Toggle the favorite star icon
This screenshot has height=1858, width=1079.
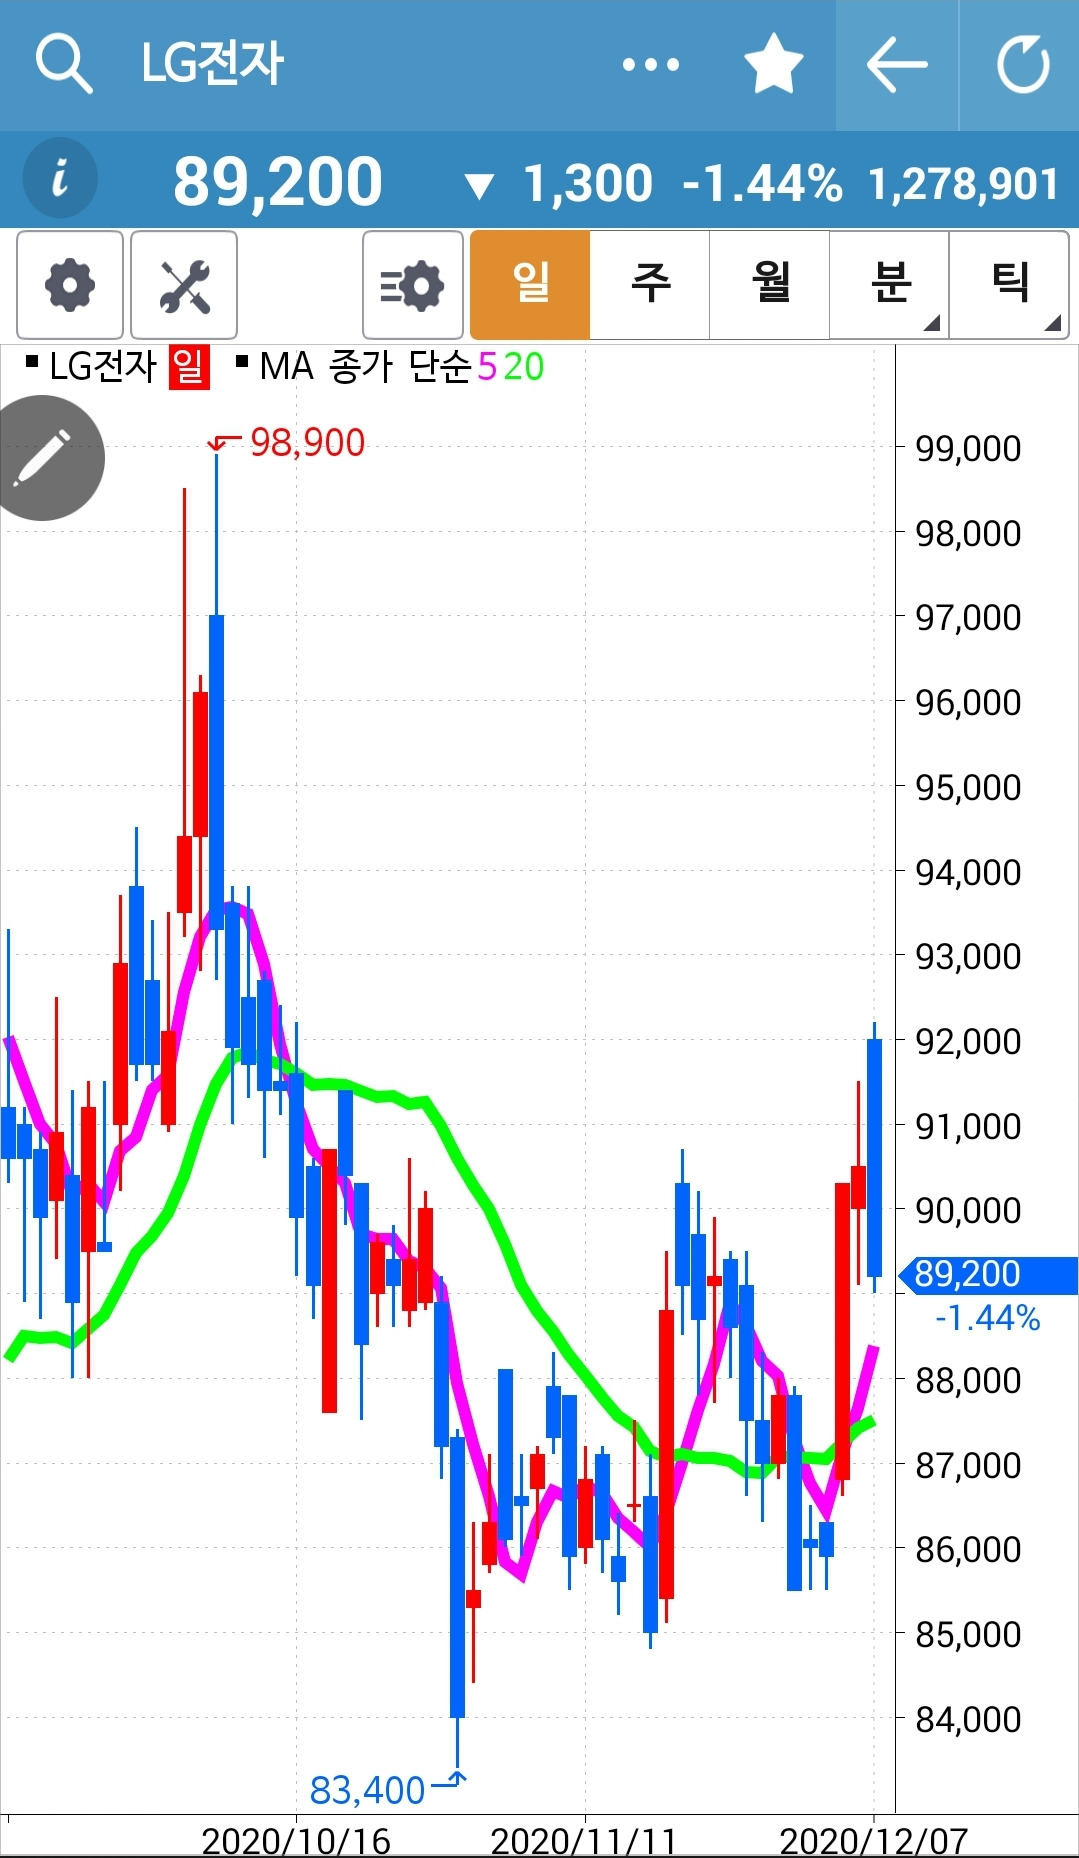coord(774,64)
